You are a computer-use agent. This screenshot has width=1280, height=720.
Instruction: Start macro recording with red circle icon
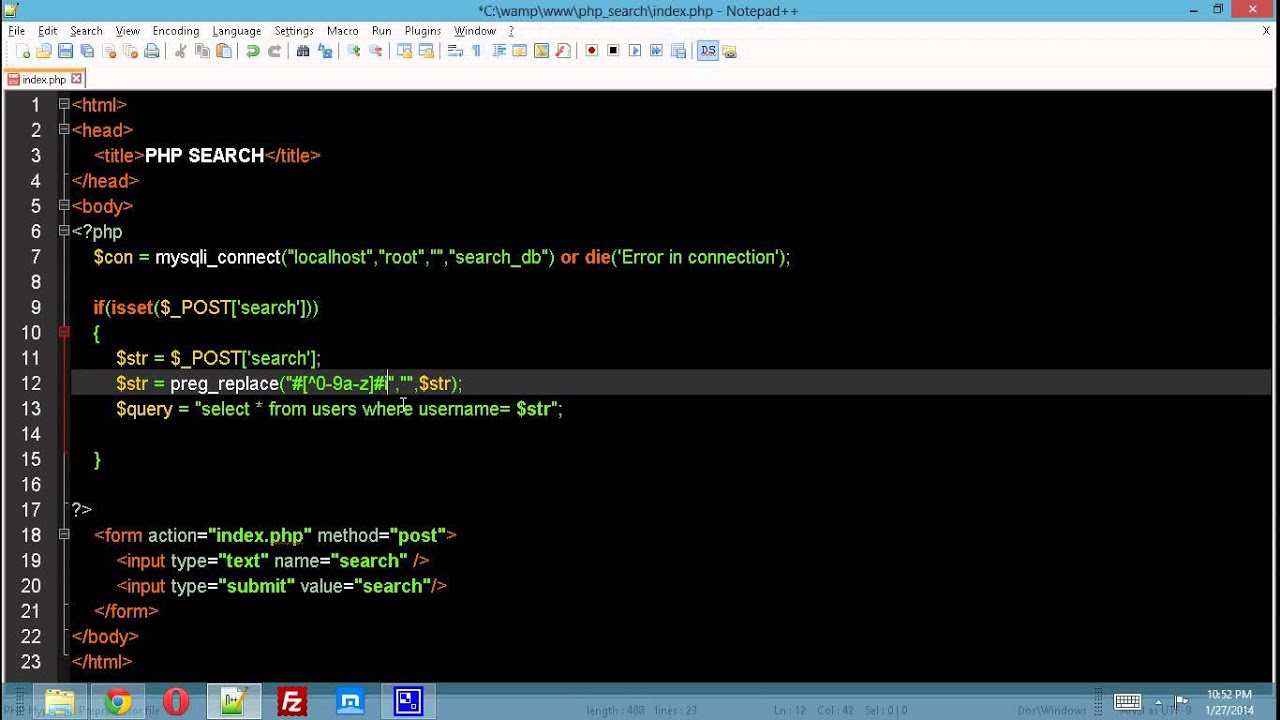[592, 51]
